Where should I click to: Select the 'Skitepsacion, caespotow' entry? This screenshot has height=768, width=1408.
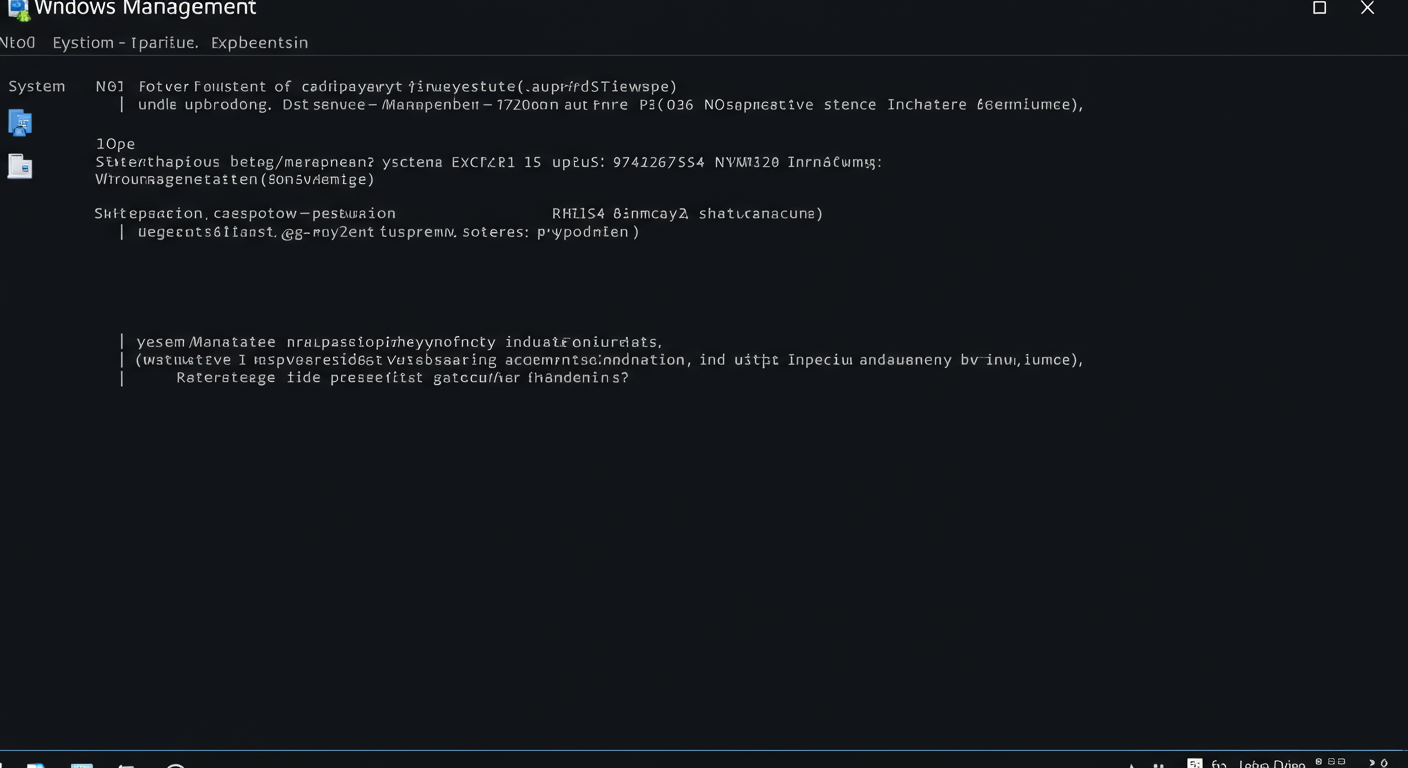pyautogui.click(x=245, y=214)
